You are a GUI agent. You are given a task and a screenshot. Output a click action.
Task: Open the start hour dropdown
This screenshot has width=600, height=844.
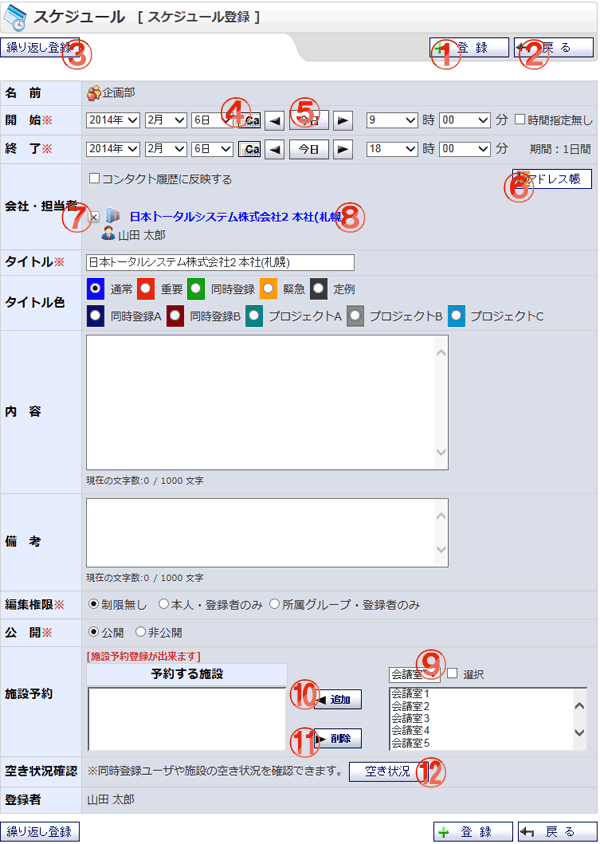click(391, 120)
